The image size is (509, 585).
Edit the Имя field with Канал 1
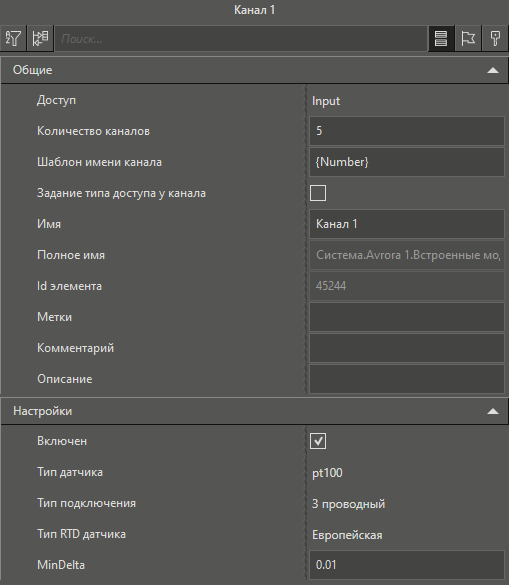pyautogui.click(x=407, y=224)
